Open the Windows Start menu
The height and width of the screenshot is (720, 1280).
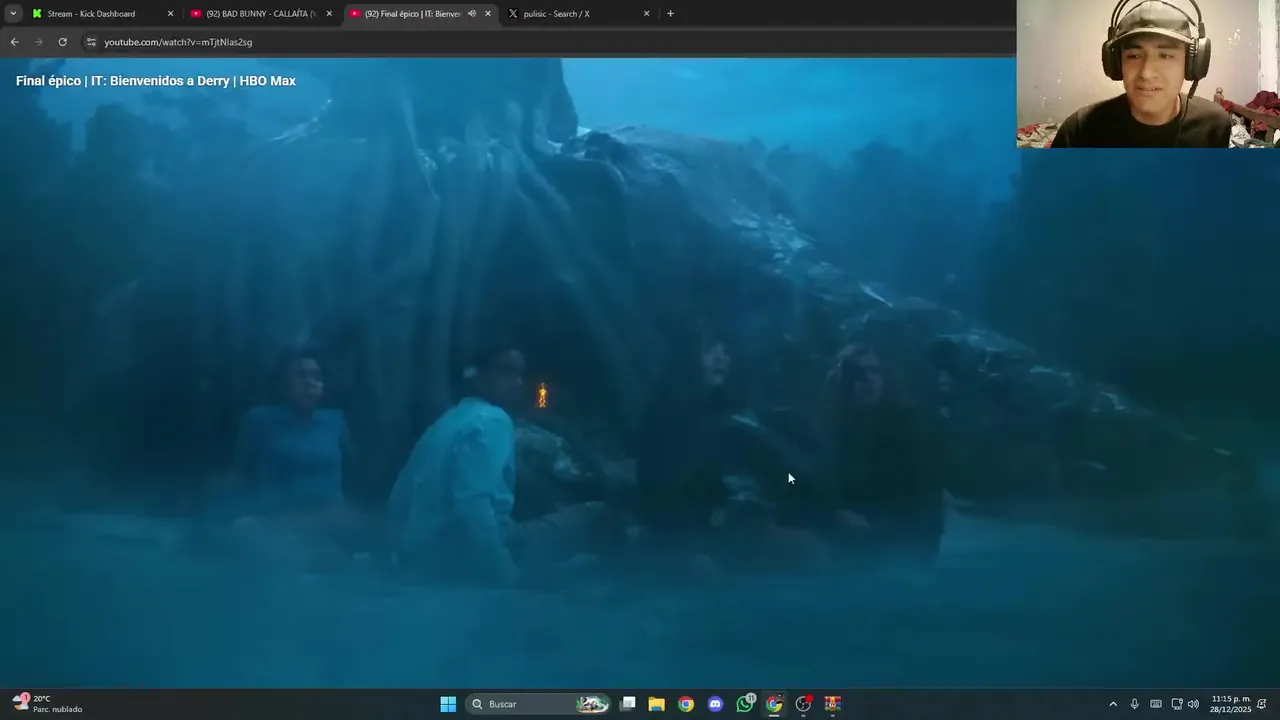(448, 704)
